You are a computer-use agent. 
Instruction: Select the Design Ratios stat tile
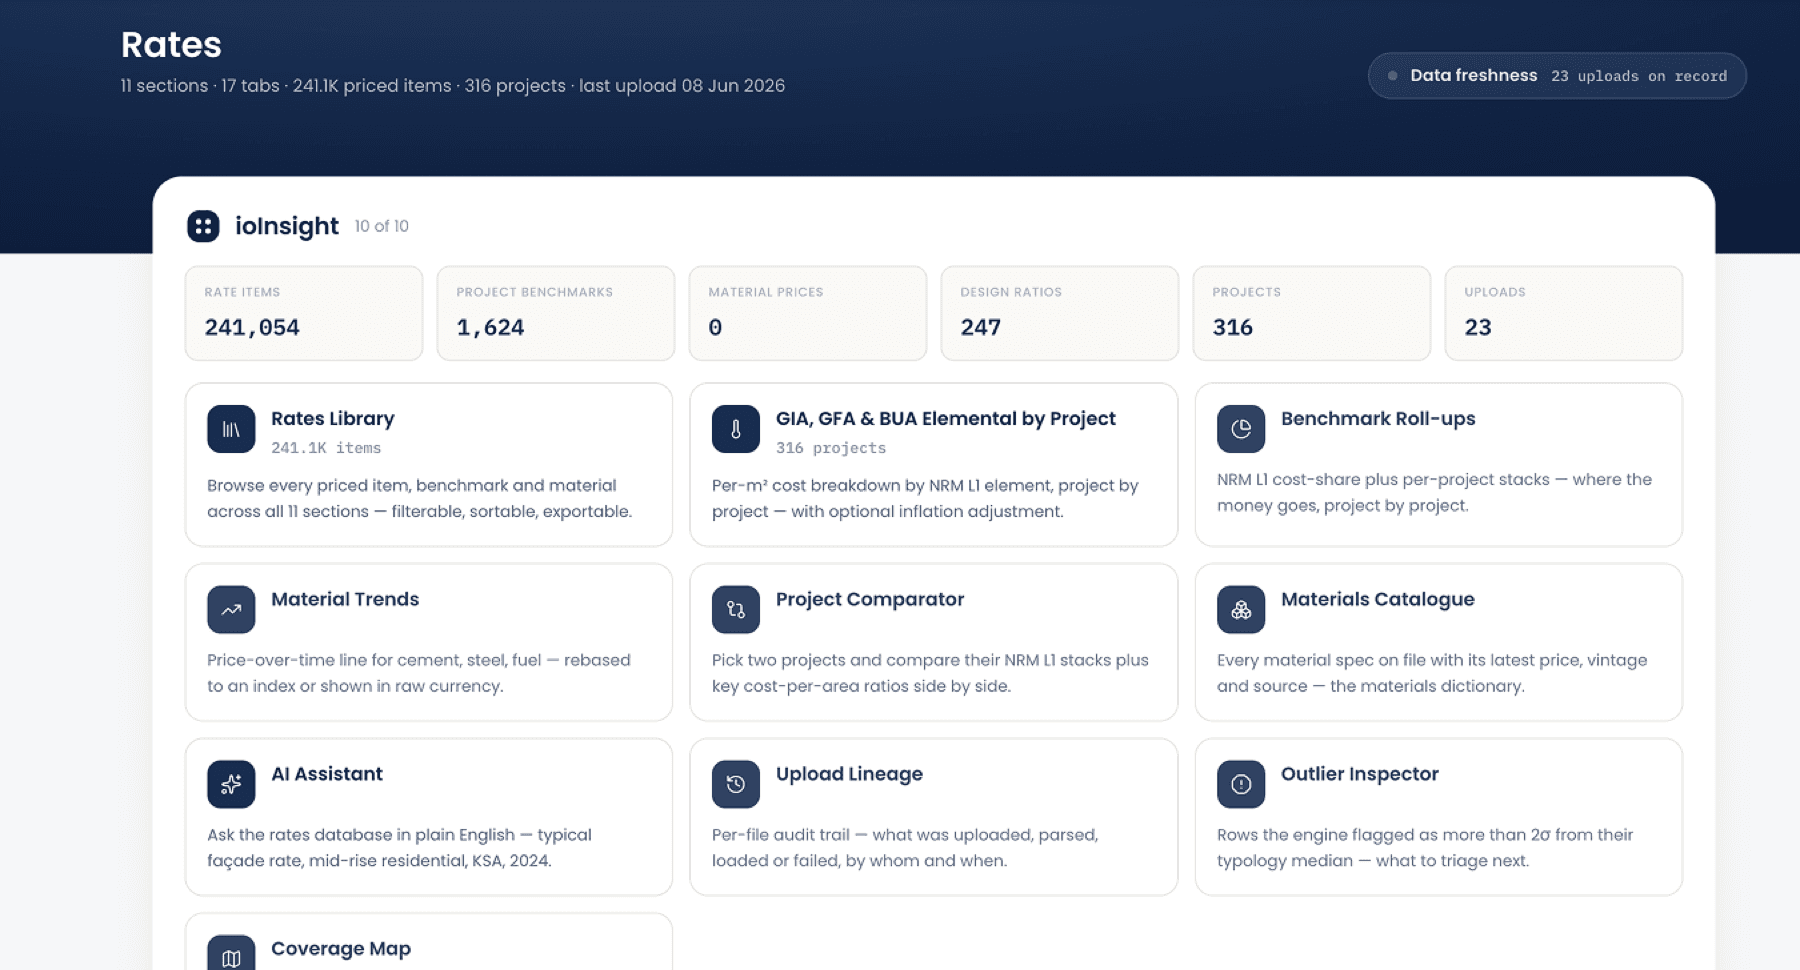click(1060, 313)
